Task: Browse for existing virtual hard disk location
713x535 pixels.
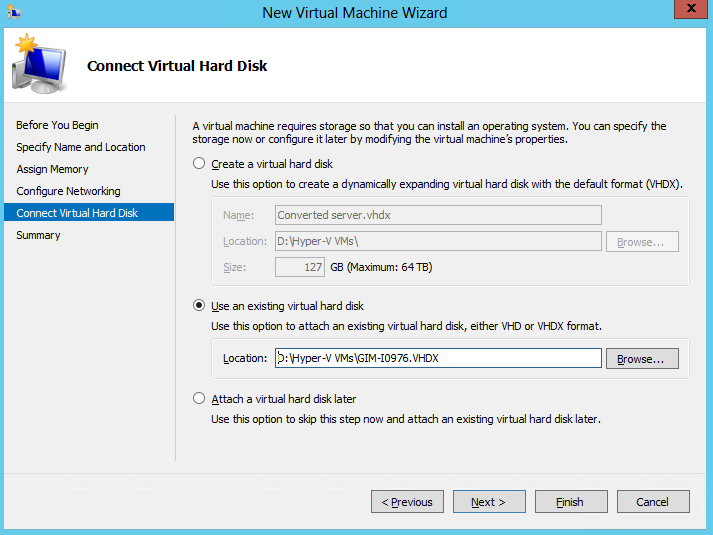Action: (x=642, y=358)
